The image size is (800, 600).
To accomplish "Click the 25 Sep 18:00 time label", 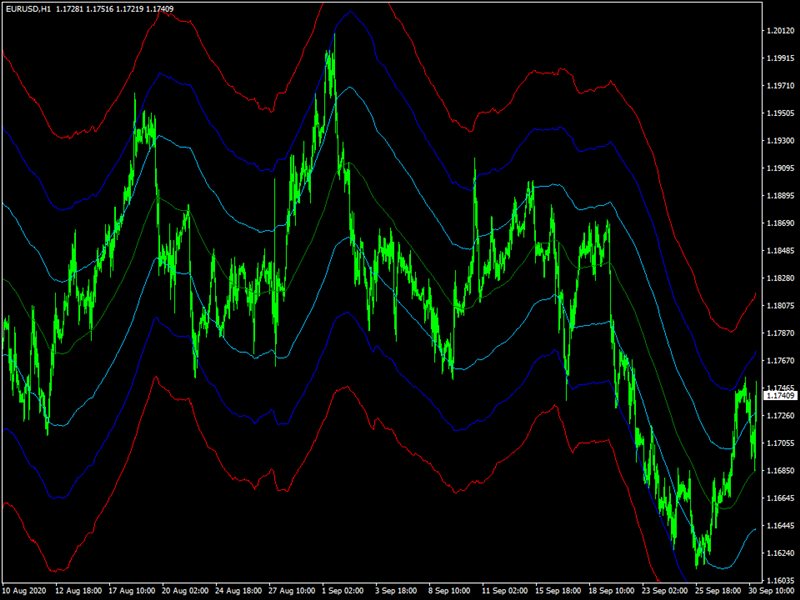I will coord(717,591).
